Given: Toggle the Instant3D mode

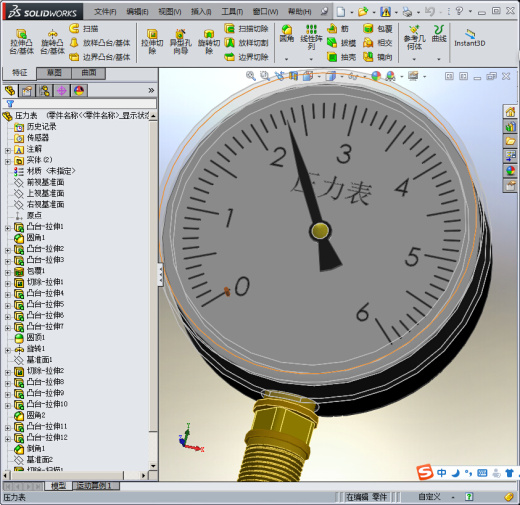Looking at the screenshot, I should (x=470, y=38).
